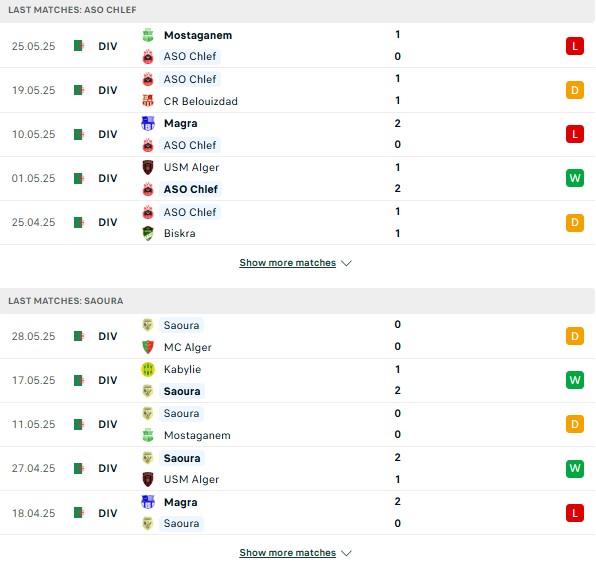Image resolution: width=596 pixels, height=572 pixels.
Task: Click the green W badge for USM Alger vs ASO Chlef
Action: click(x=575, y=178)
